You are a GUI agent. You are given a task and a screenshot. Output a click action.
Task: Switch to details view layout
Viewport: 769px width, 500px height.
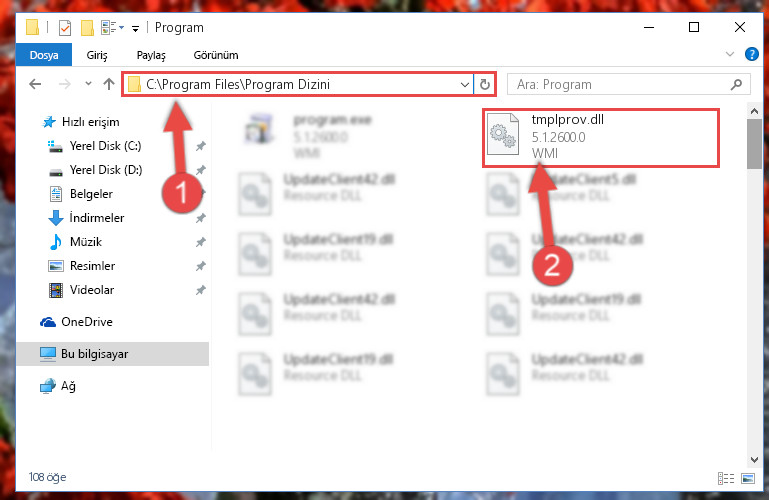(726, 478)
